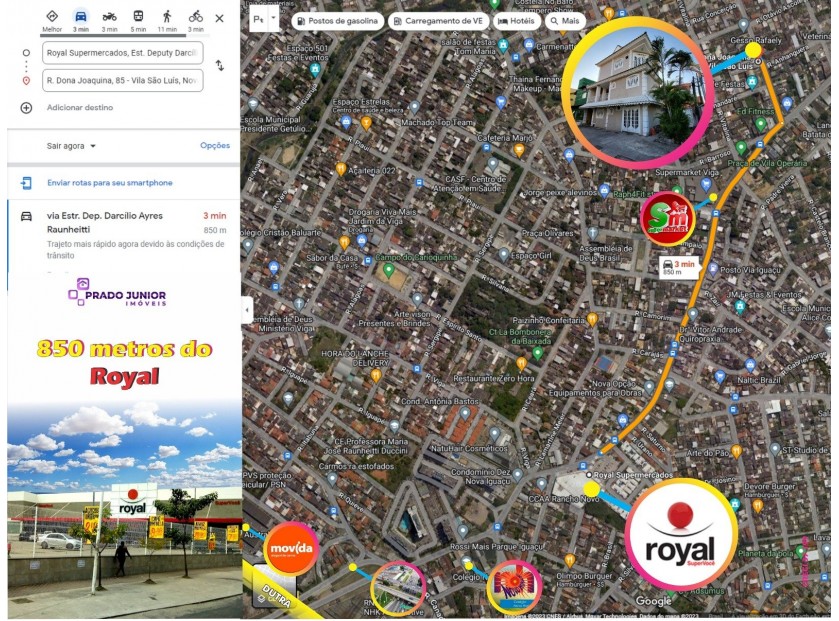Select the best route (Melhor) travel mode

tap(52, 21)
